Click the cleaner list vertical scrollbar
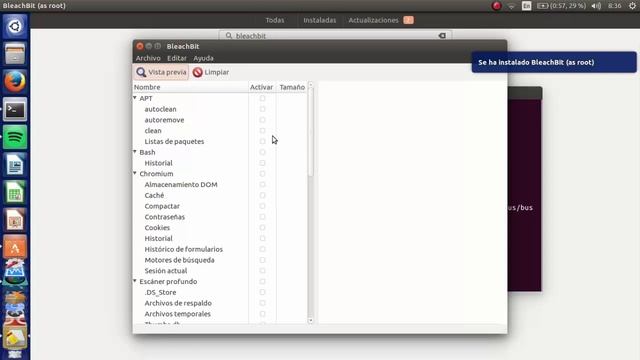This screenshot has height=360, width=640. point(311,133)
